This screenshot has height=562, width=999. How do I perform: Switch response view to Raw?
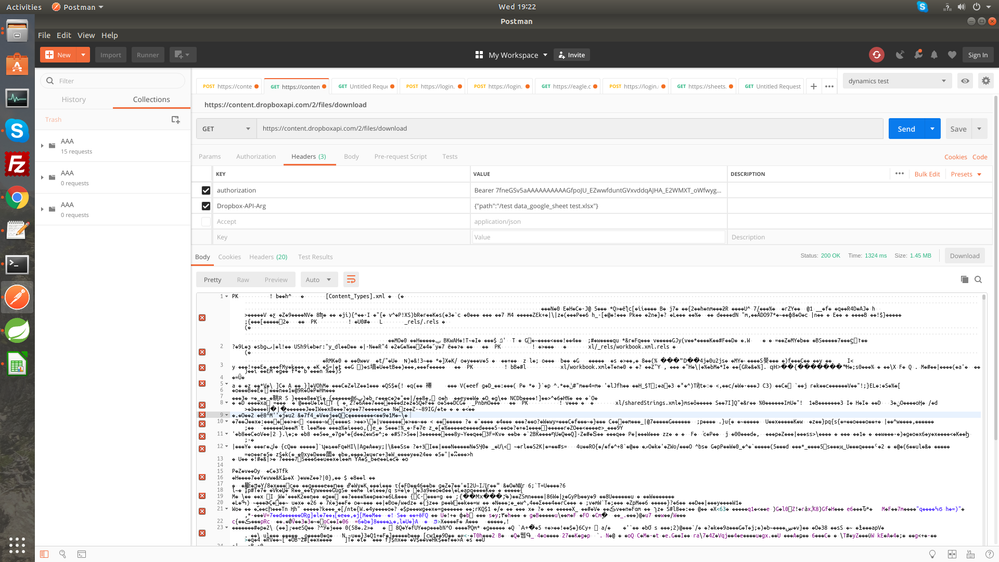click(243, 280)
